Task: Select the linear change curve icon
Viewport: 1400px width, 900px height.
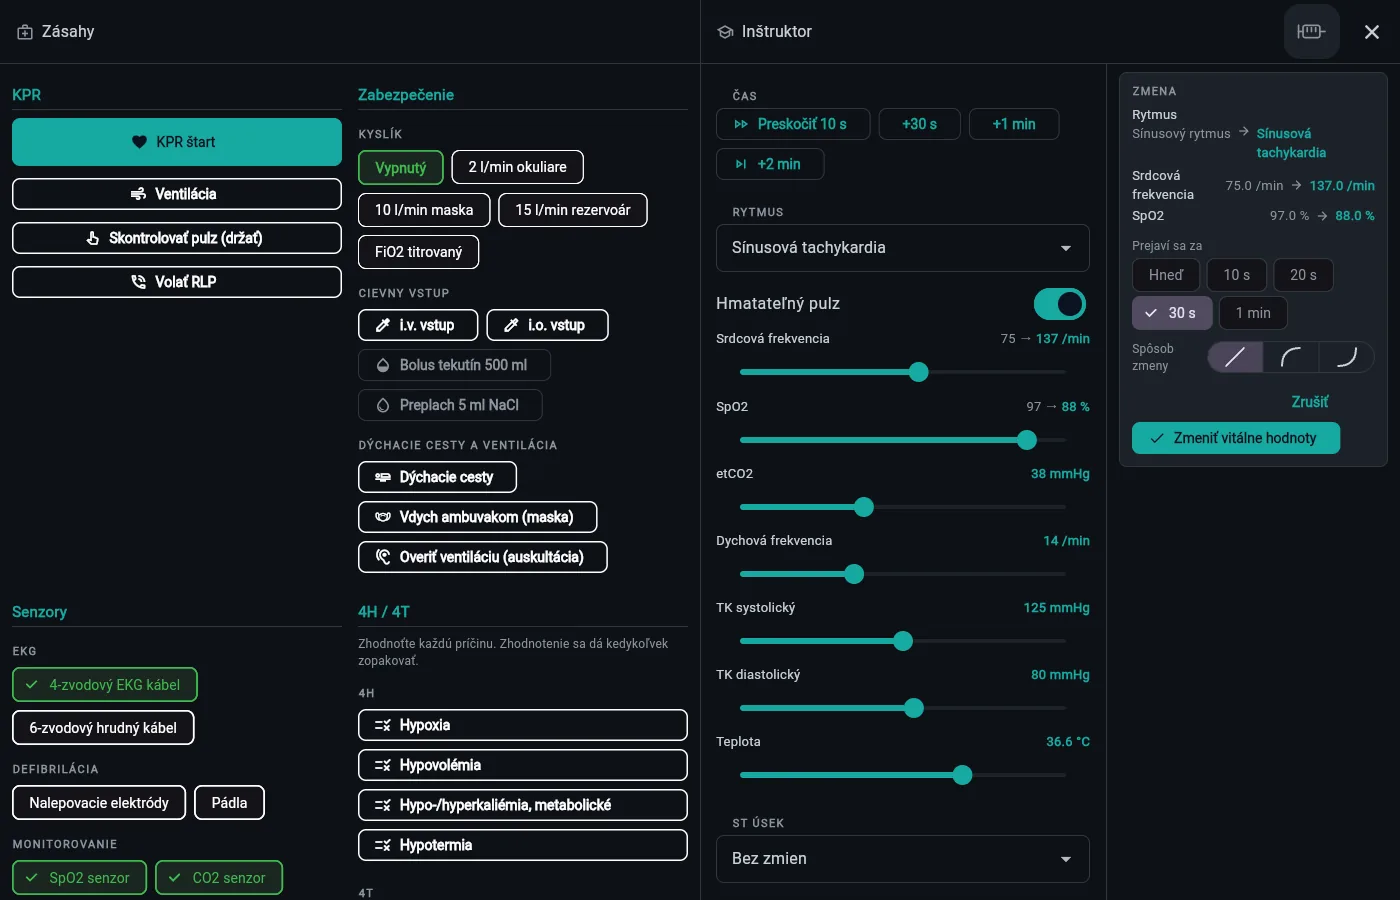Action: [1235, 357]
